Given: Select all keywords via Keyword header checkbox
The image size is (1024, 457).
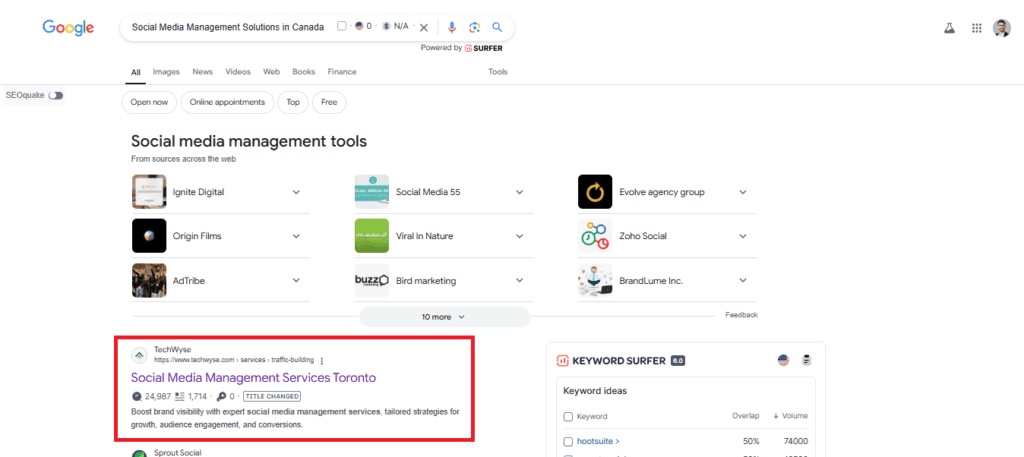Looking at the screenshot, I should pyautogui.click(x=569, y=416).
